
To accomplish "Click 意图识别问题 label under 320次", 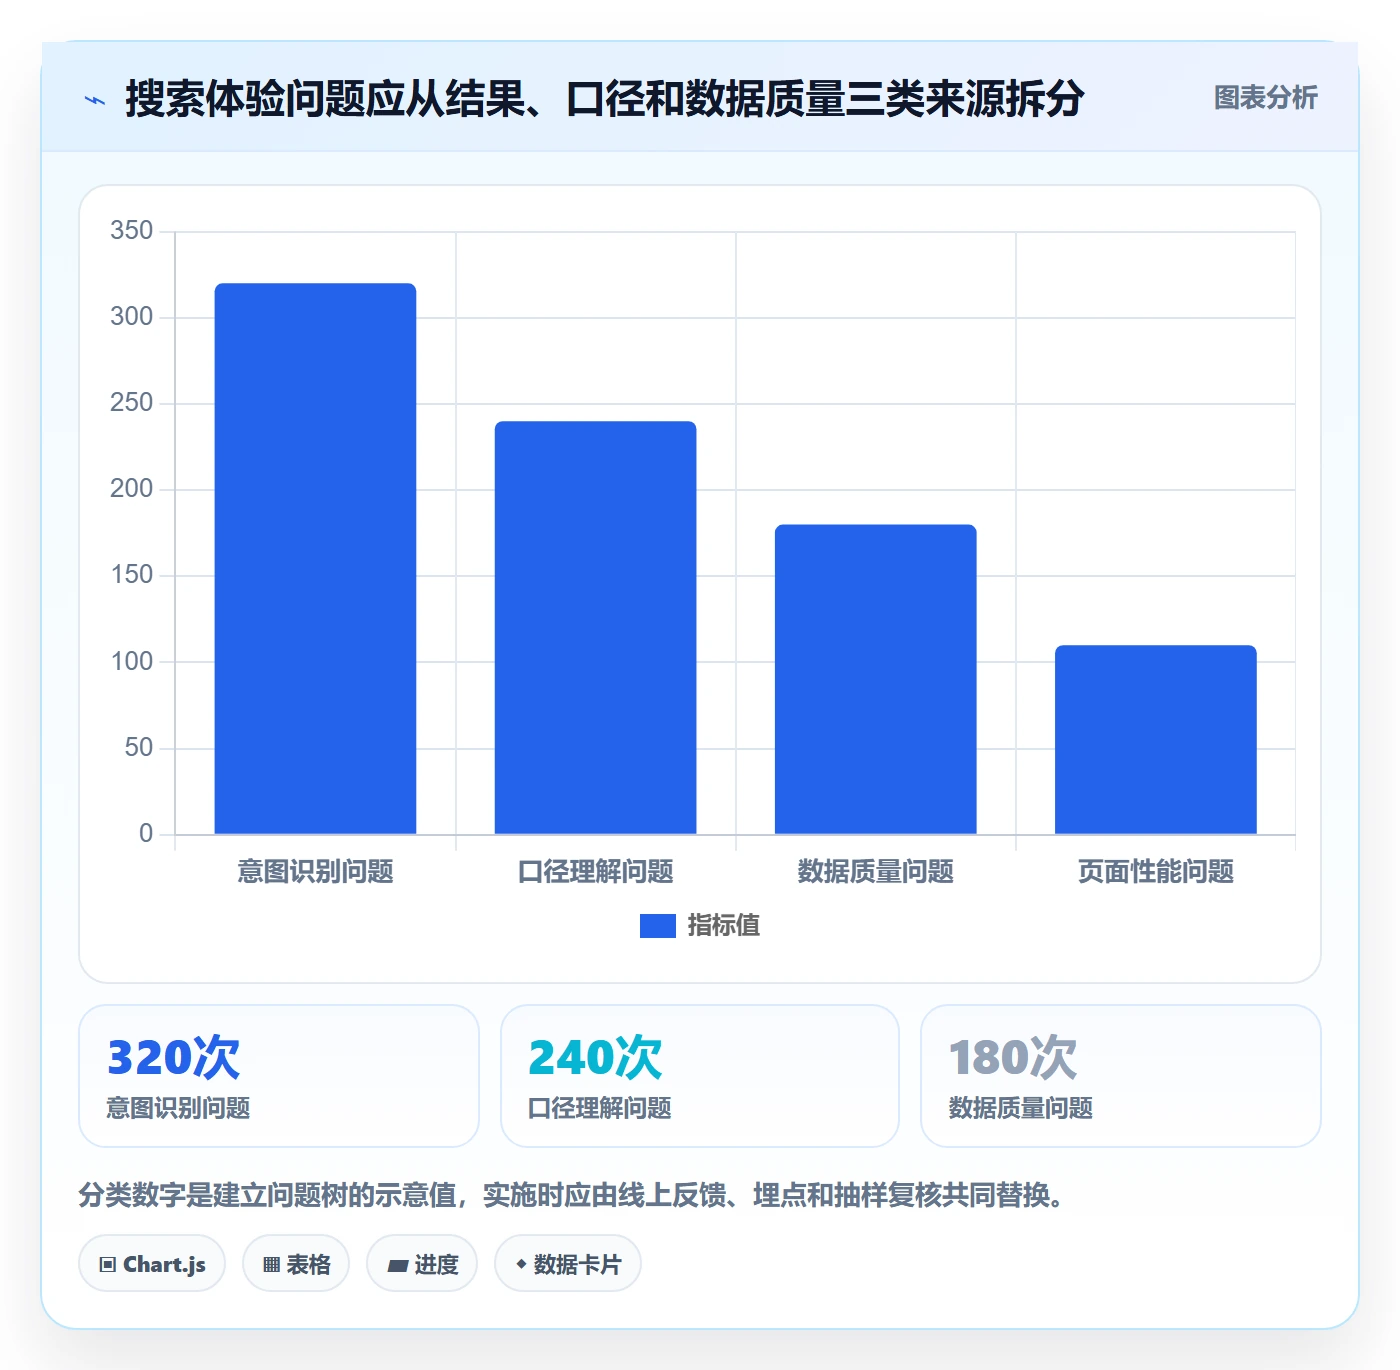I will coord(178,1108).
